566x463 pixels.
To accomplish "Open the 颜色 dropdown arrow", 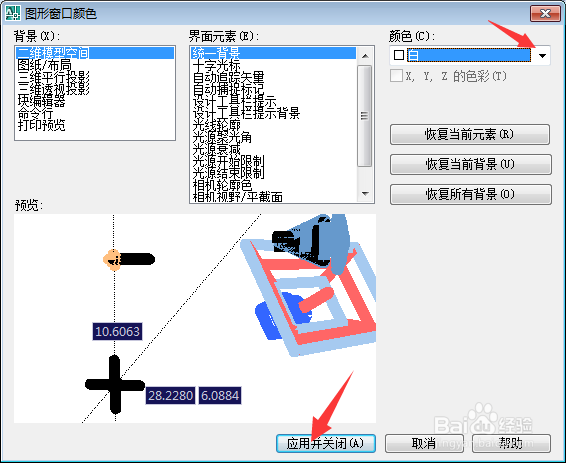I will (542, 56).
